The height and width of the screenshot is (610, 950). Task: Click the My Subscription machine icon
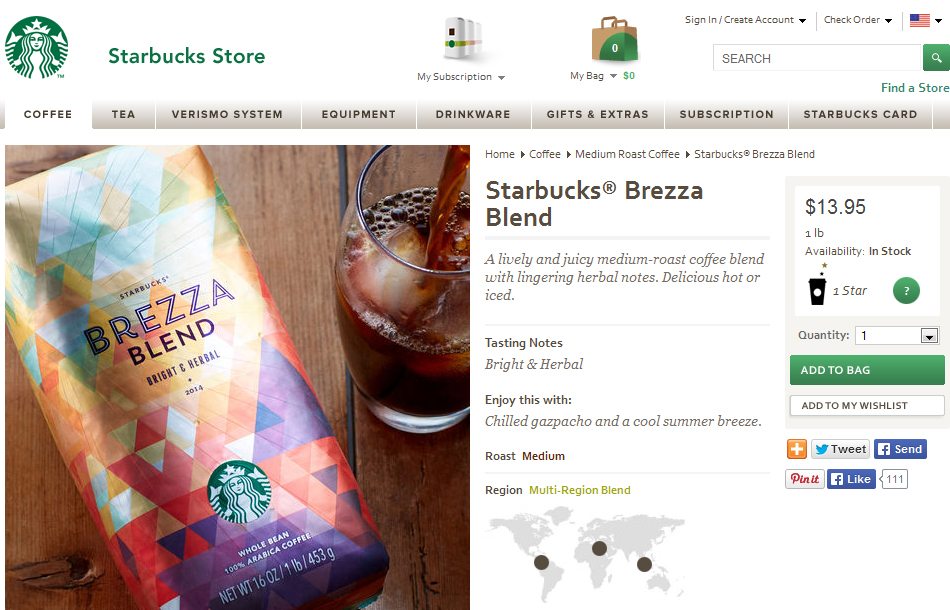click(x=463, y=38)
